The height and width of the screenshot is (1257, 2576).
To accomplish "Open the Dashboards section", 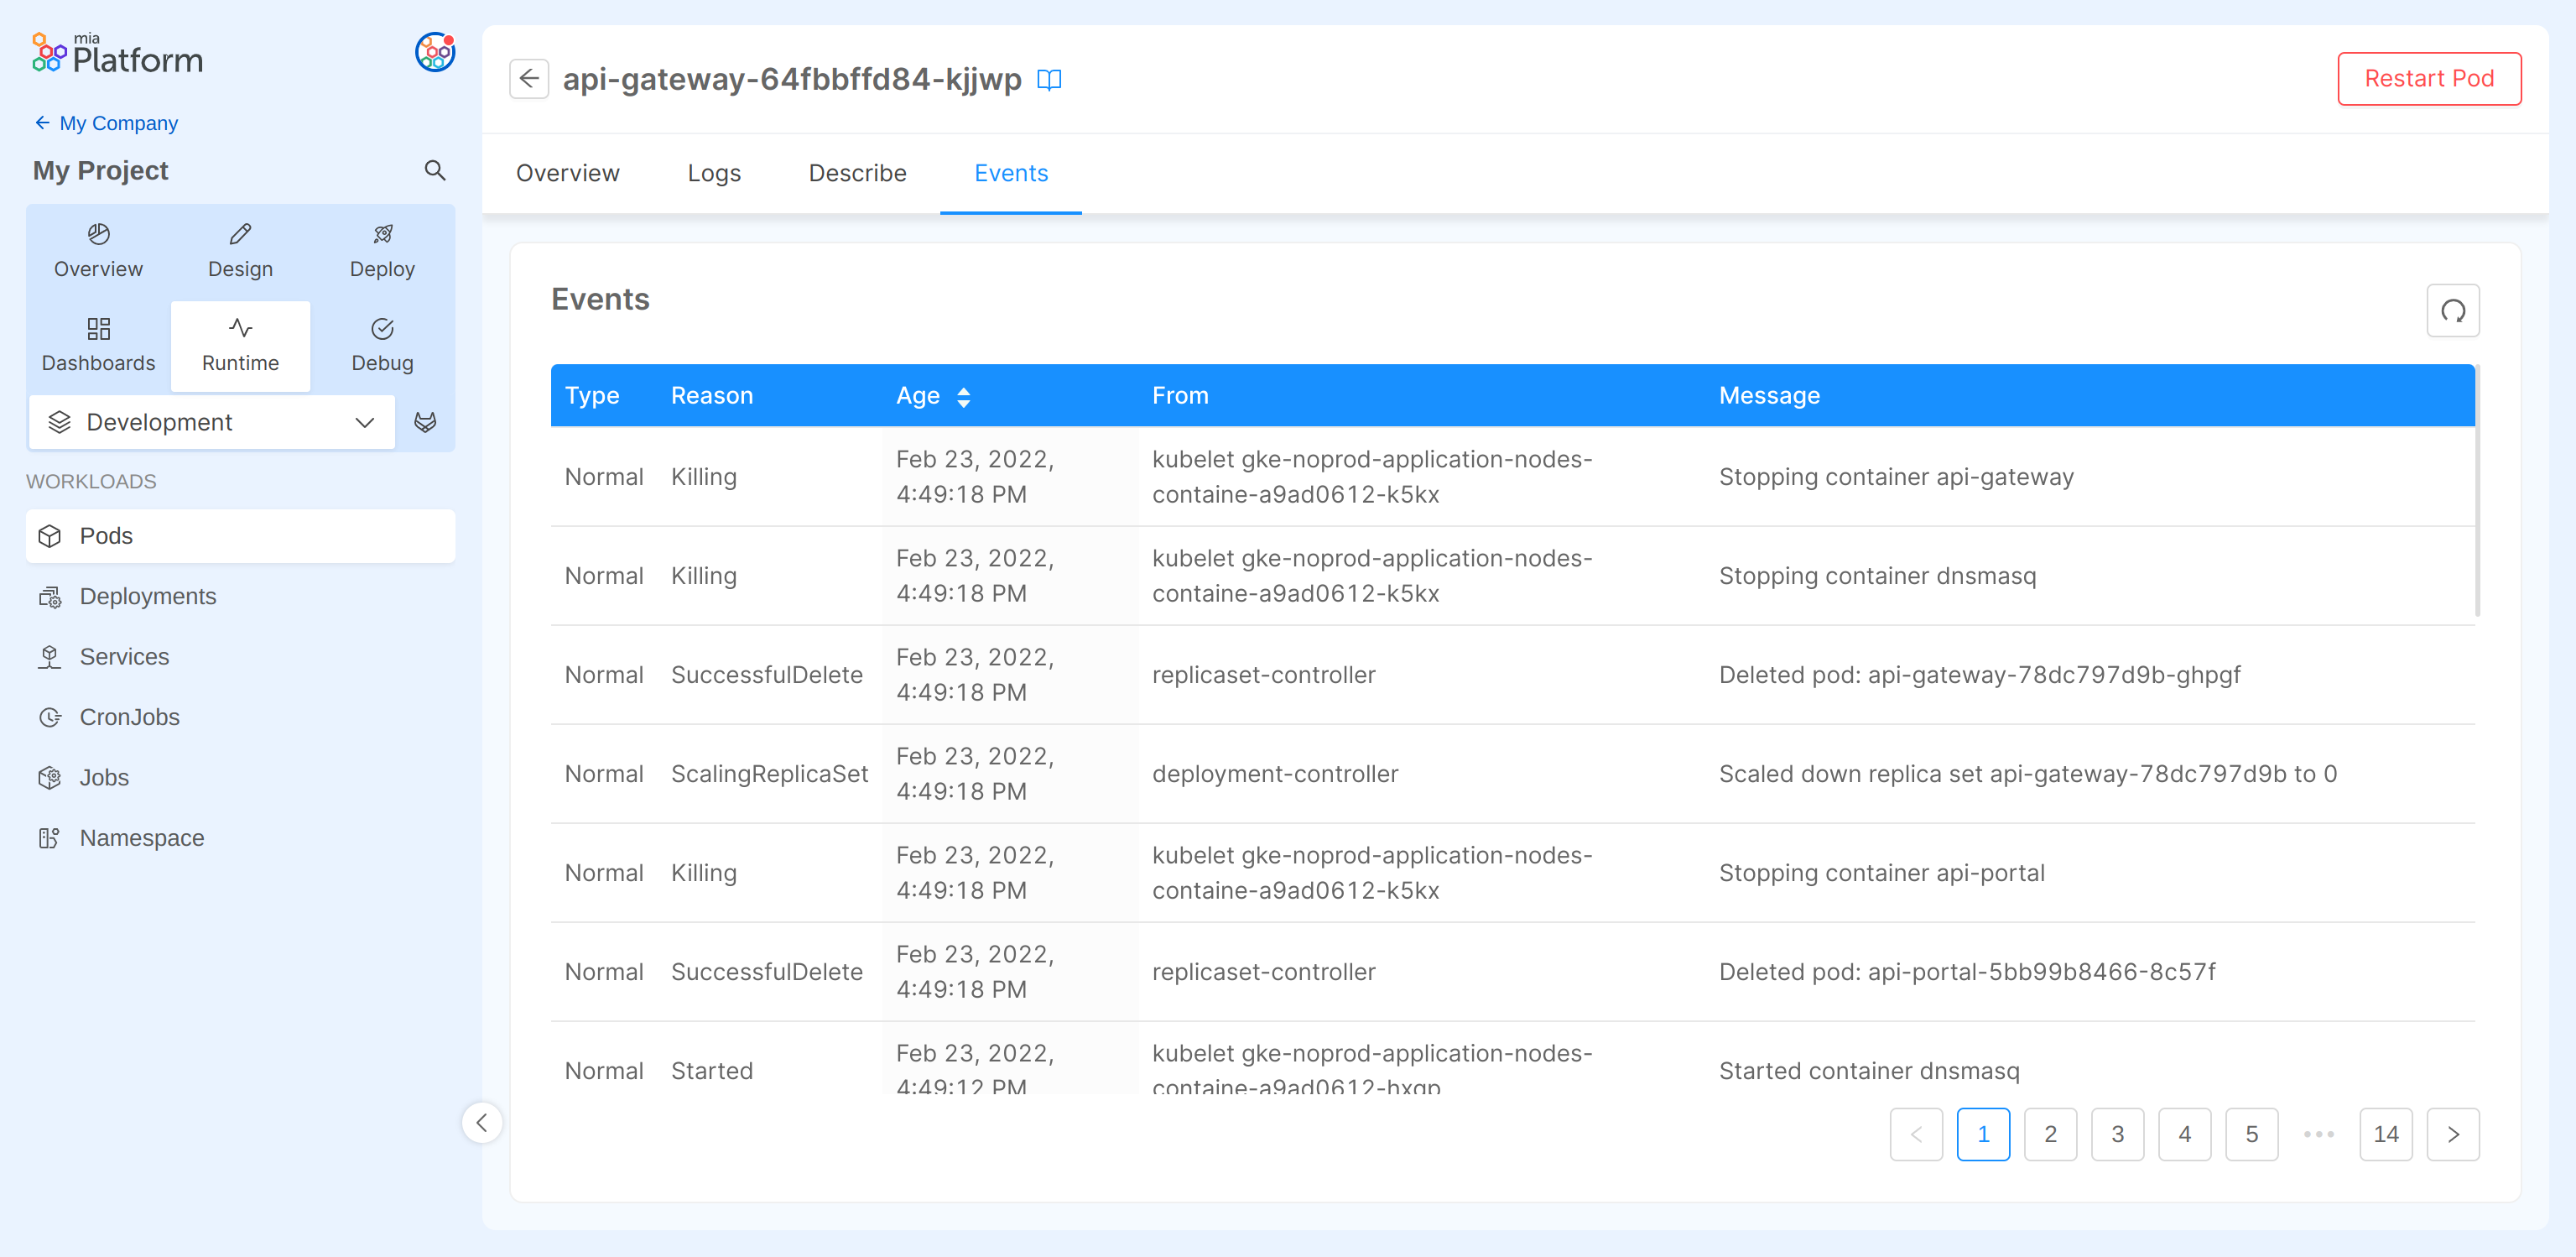I will point(98,344).
